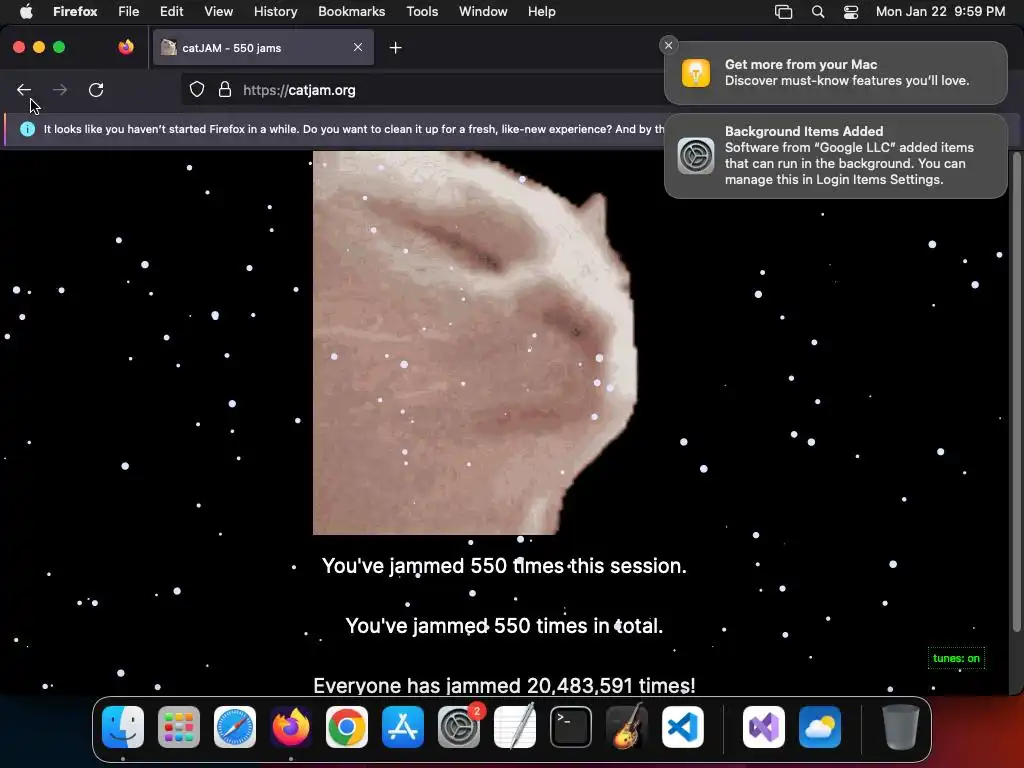Screen dimensions: 1024x768
Task: Open the Window menu
Action: [483, 11]
